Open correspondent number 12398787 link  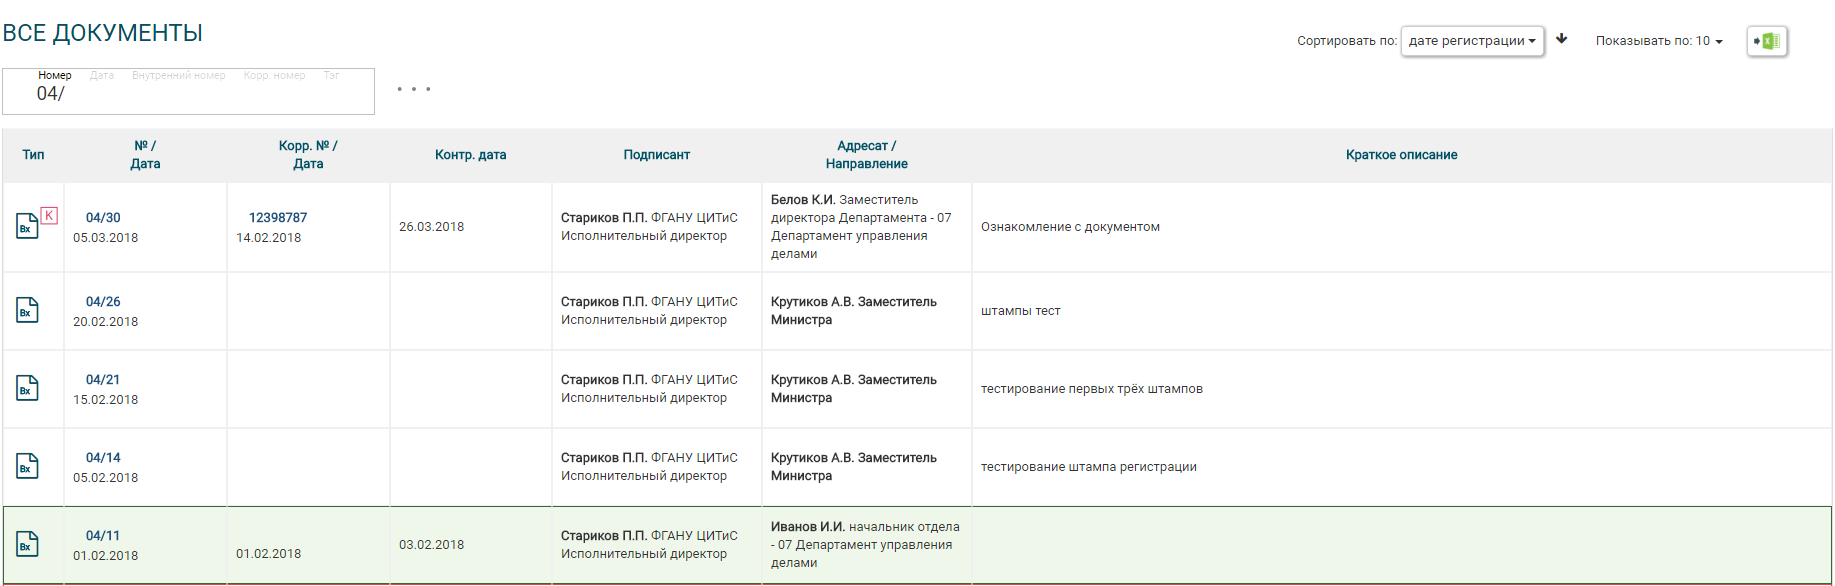coord(278,217)
